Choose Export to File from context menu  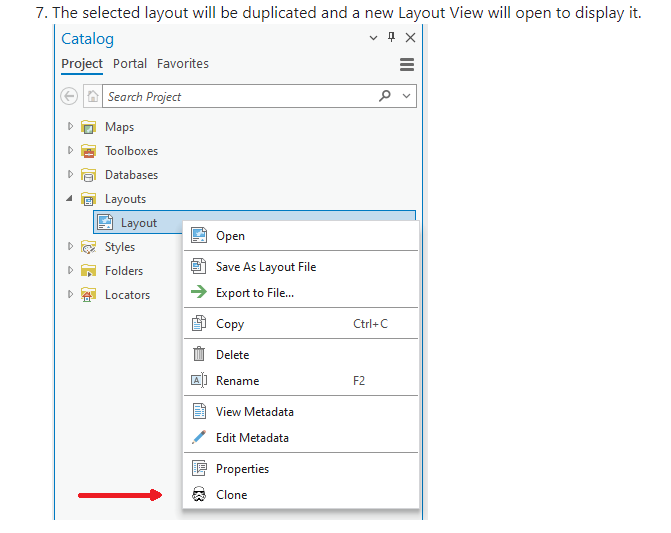(x=254, y=293)
